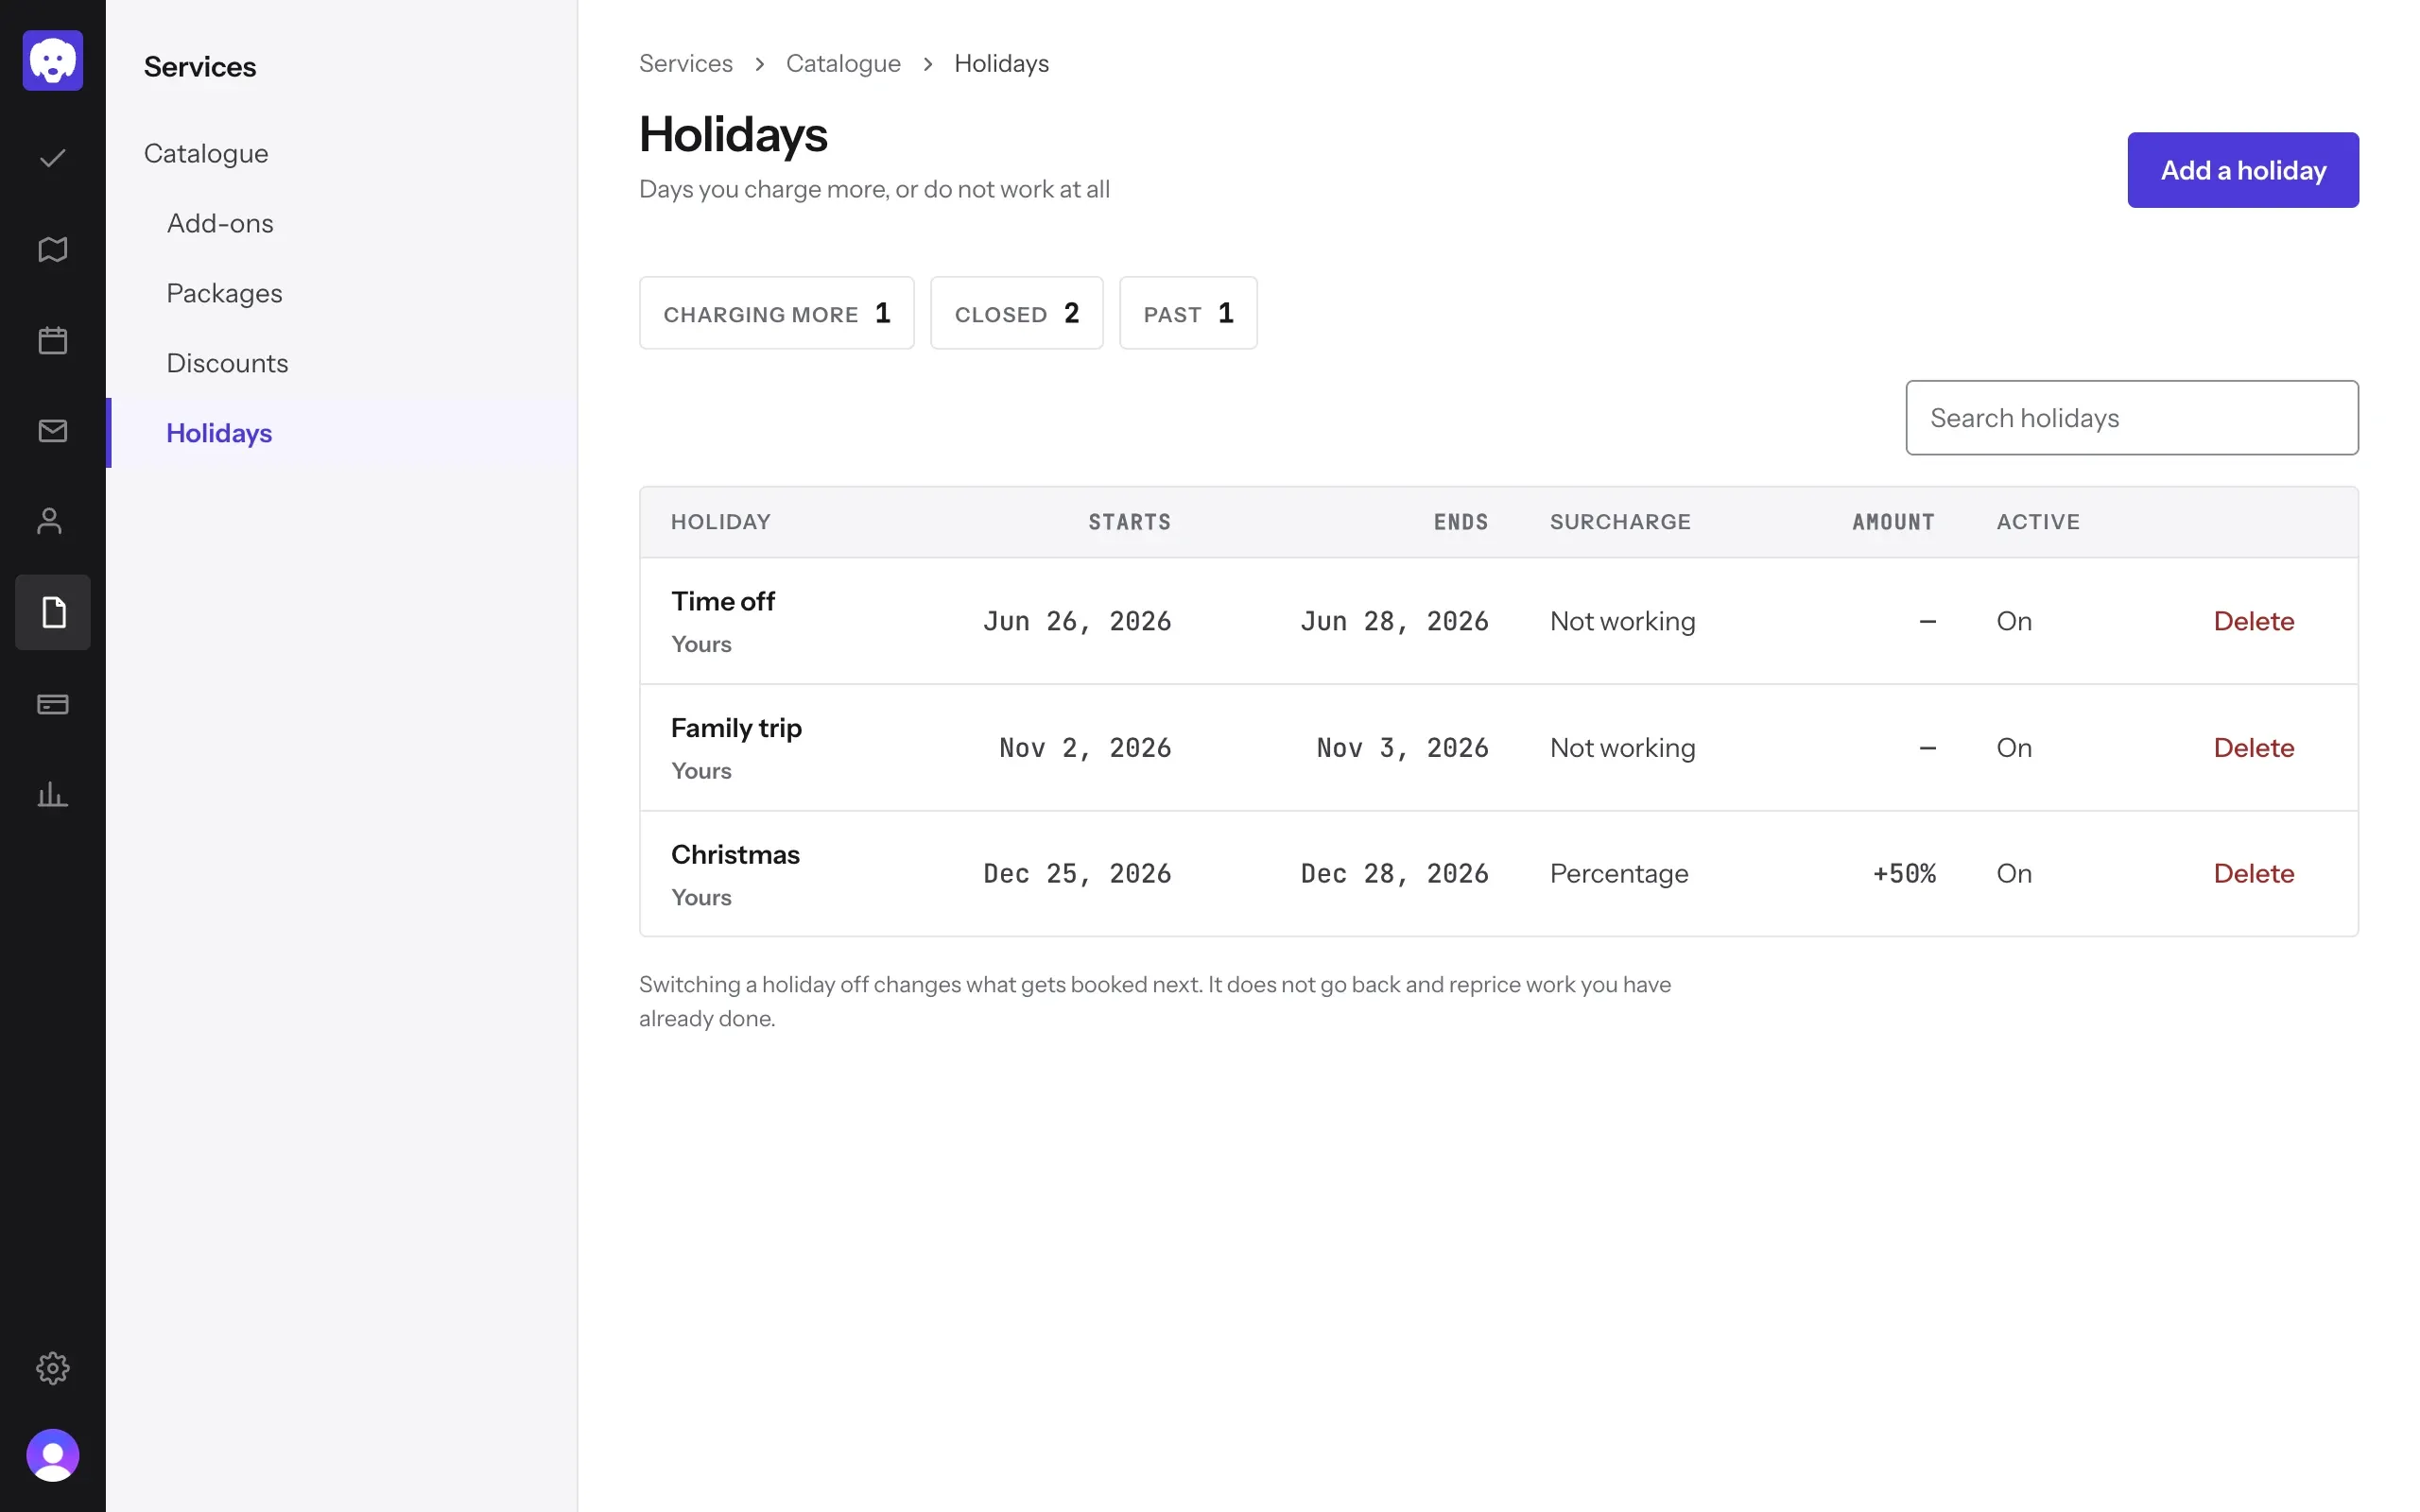Select the document services icon in sidebar

53,612
